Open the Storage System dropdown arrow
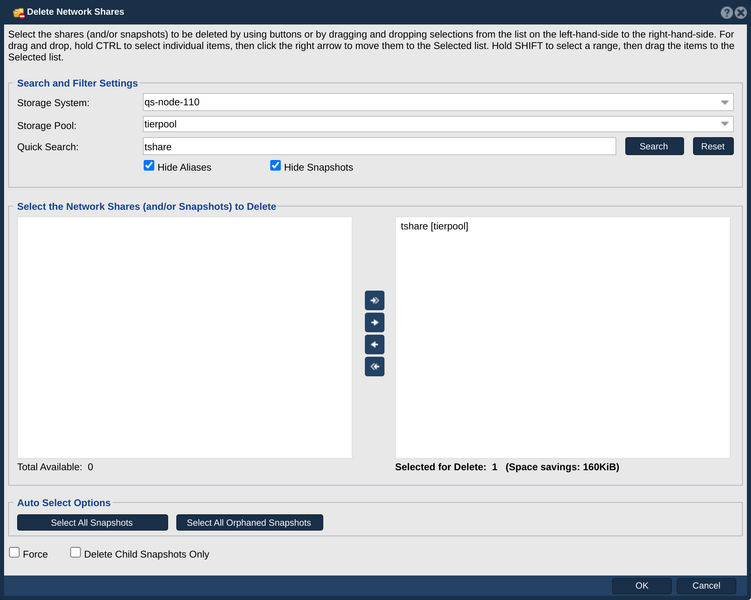 point(724,102)
